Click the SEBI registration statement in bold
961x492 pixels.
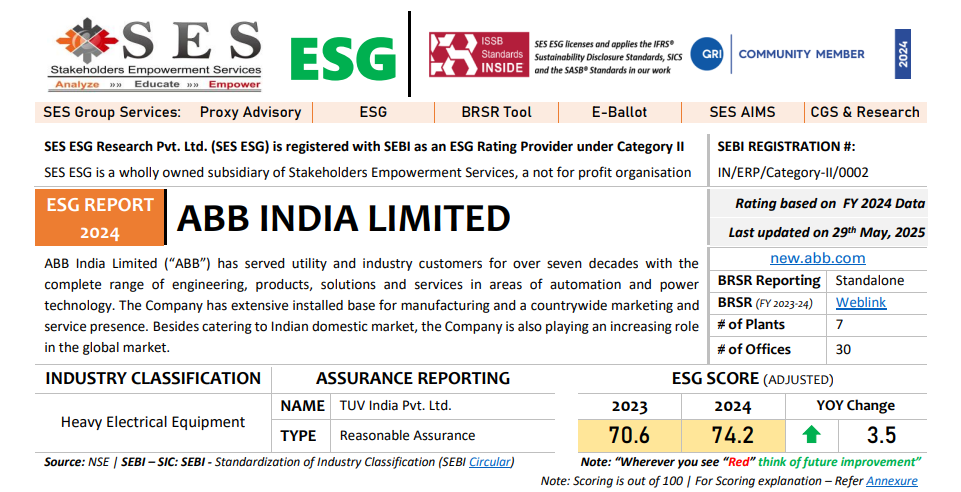click(x=364, y=146)
